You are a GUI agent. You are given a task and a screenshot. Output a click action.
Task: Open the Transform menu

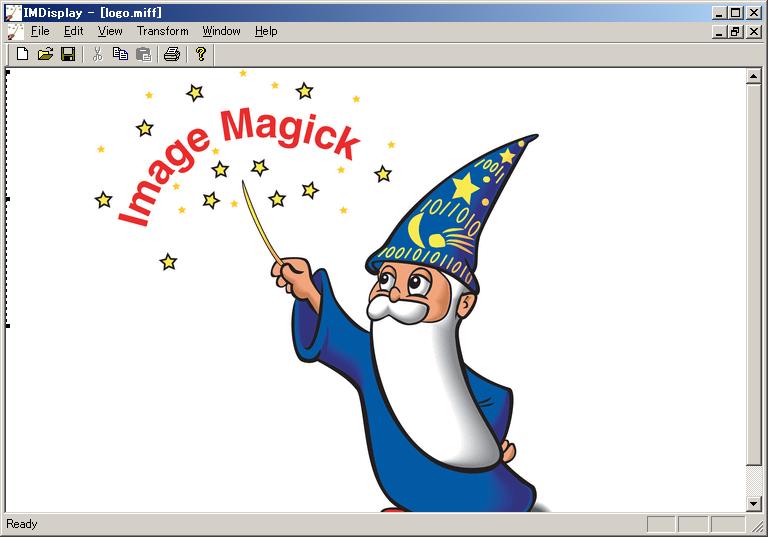tap(163, 31)
